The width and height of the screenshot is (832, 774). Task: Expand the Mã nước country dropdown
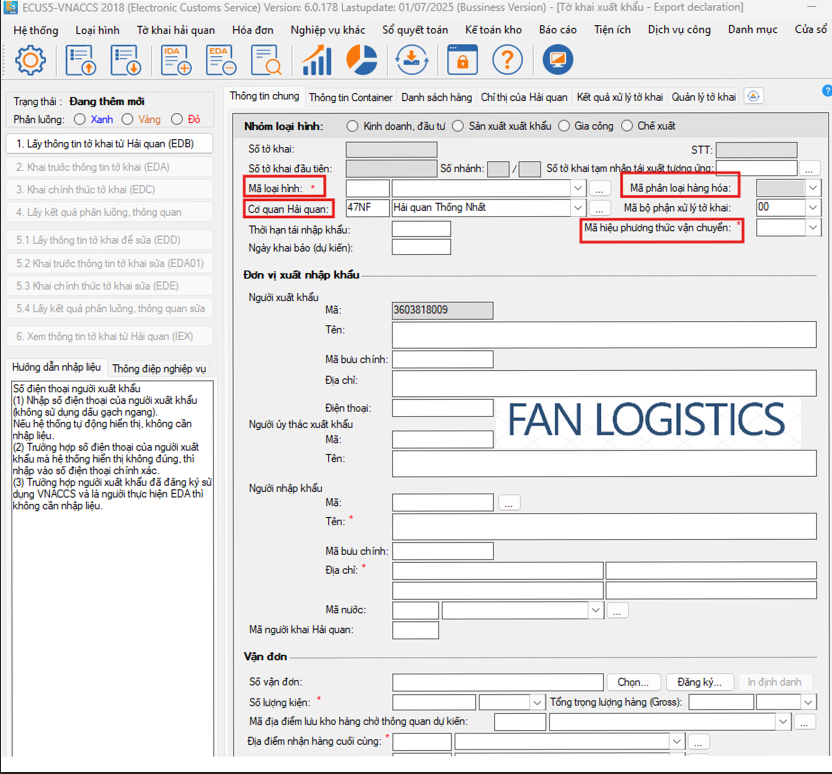pyautogui.click(x=595, y=611)
